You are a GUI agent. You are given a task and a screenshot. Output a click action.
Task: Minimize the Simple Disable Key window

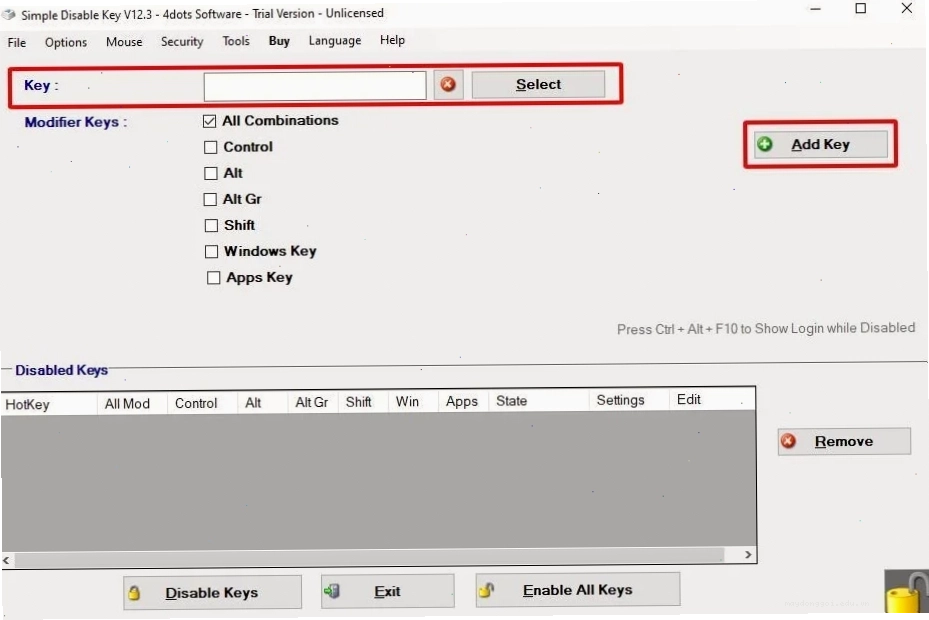816,9
